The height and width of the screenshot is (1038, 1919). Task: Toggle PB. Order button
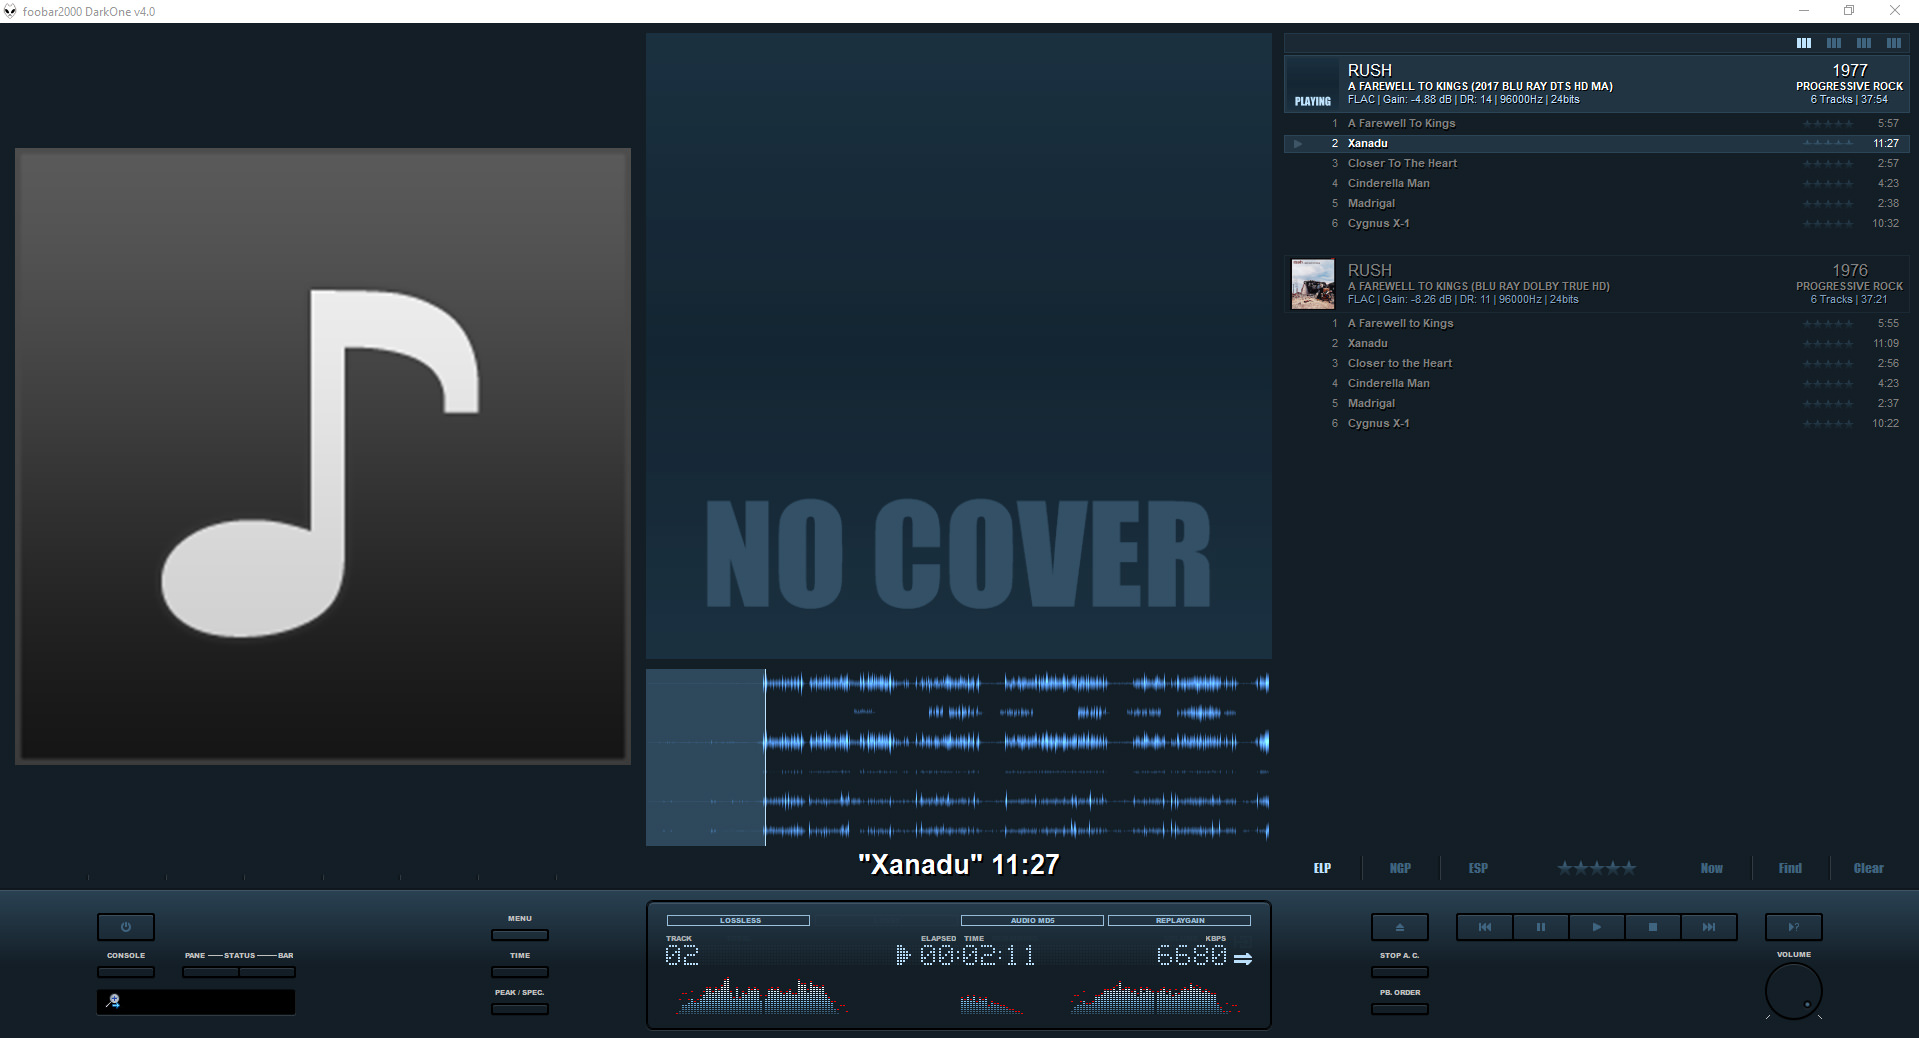[x=1400, y=1008]
